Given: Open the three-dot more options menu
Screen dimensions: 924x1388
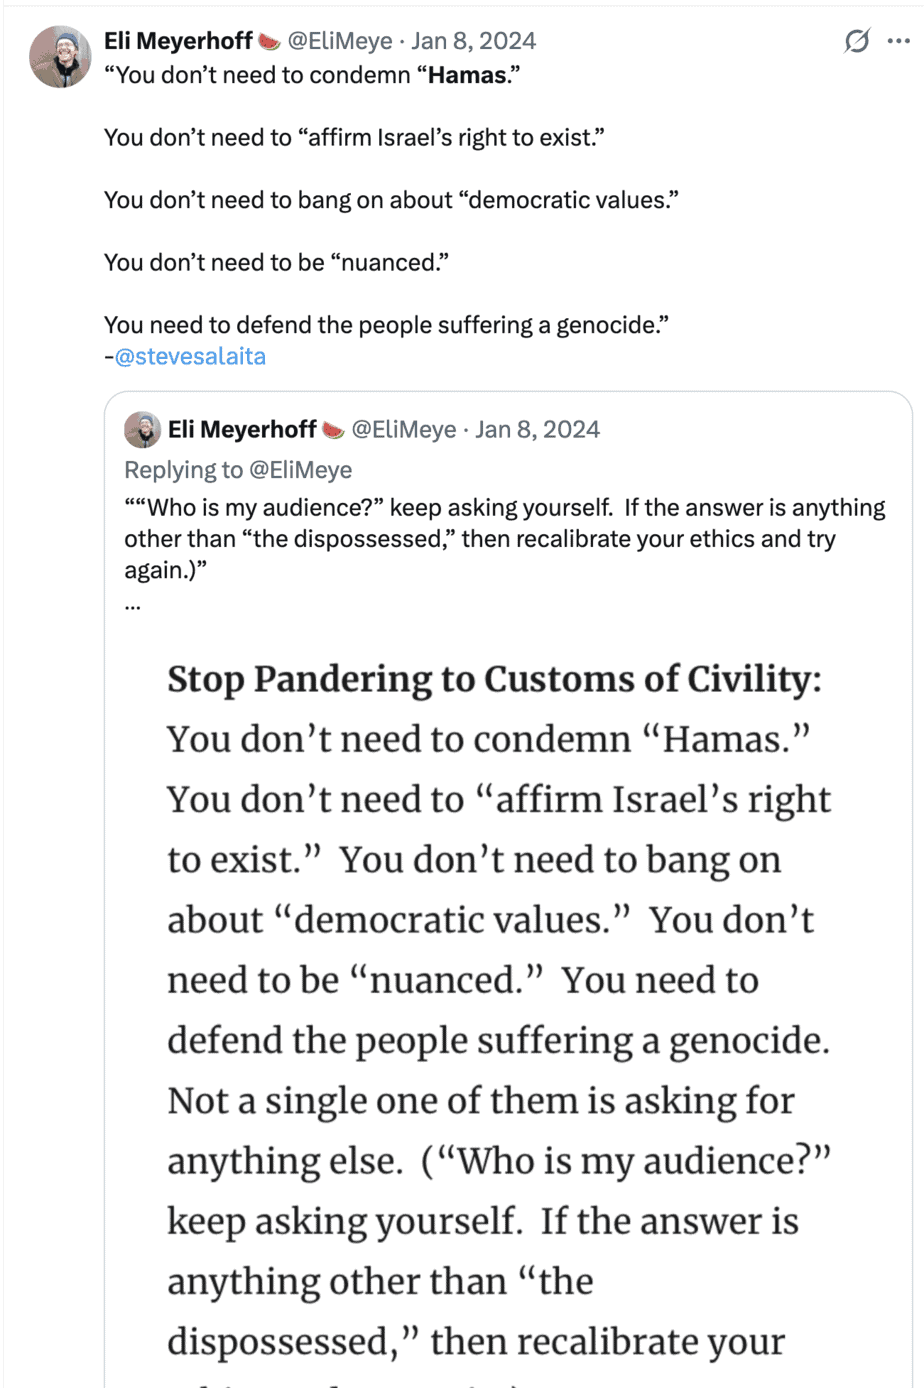Looking at the screenshot, I should (x=898, y=42).
